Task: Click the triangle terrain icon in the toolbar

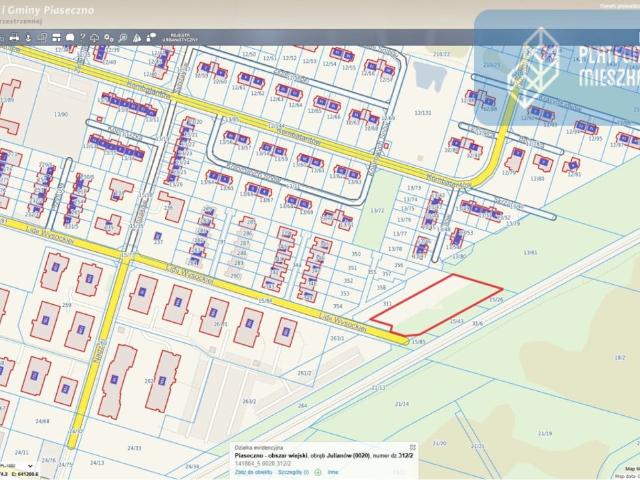Action: point(137,38)
